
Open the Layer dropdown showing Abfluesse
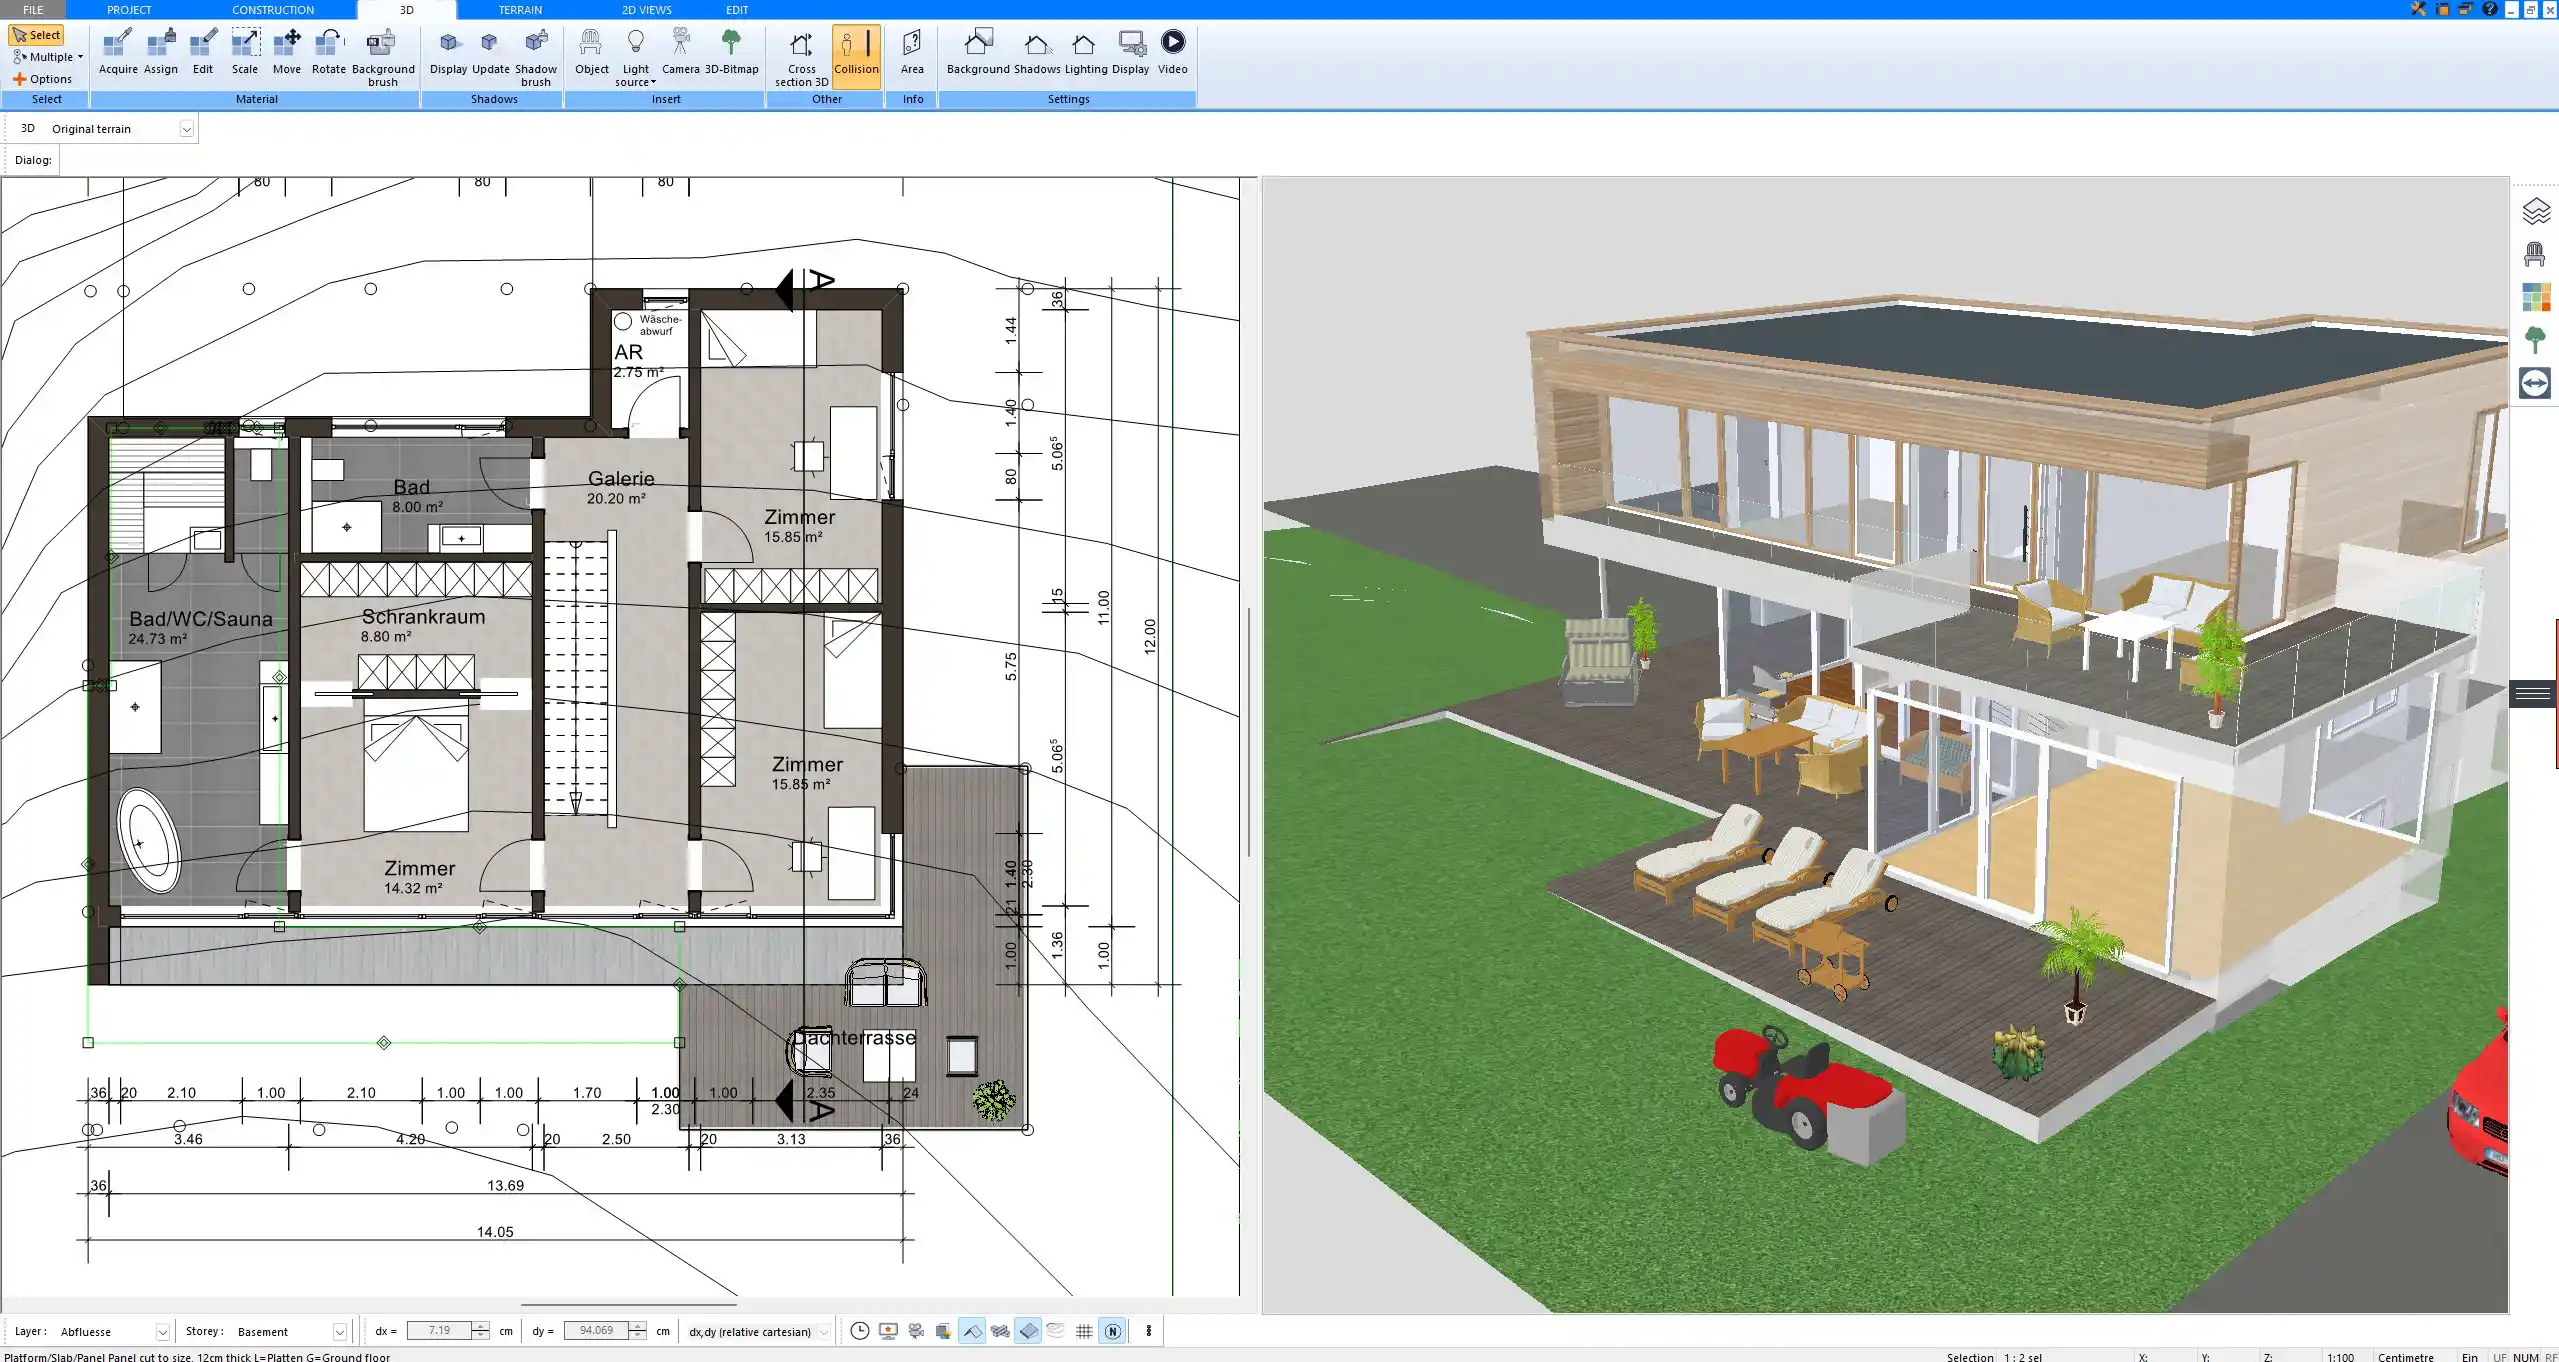pyautogui.click(x=161, y=1331)
